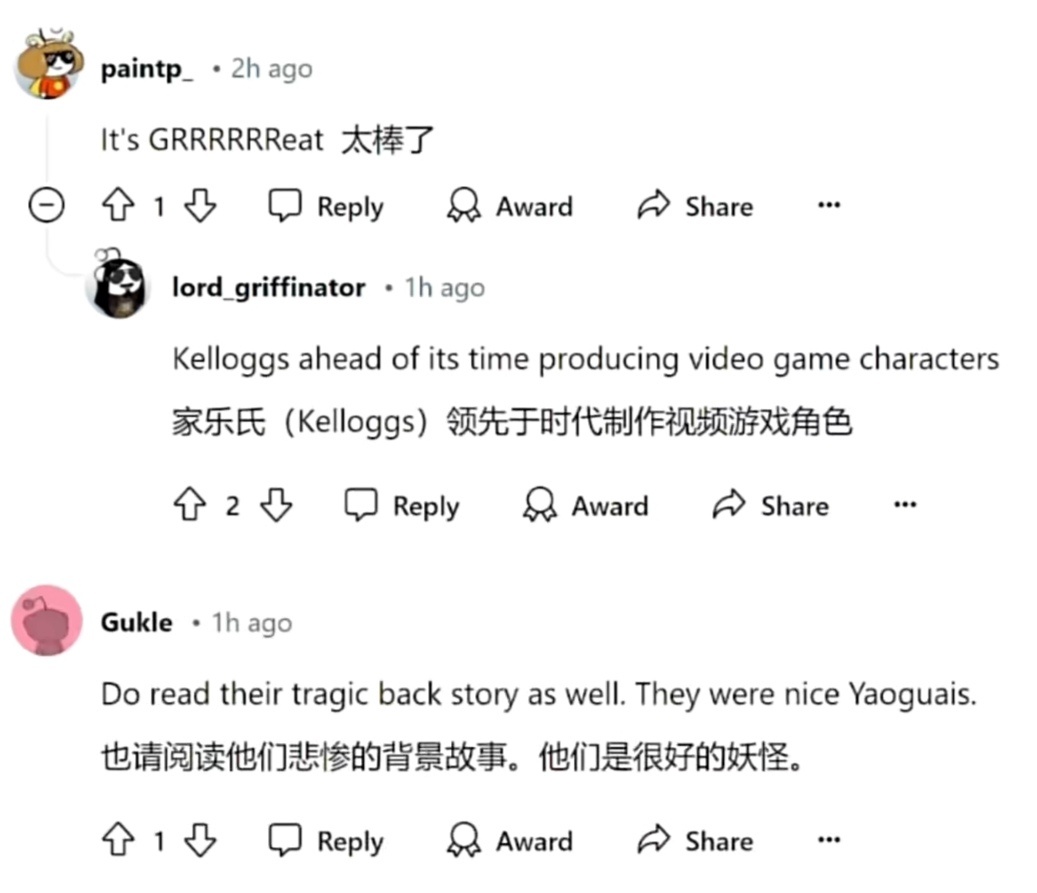Downvote Gukle's Yaoguais comment
Viewport: 1037px width, 893px height.
coord(200,839)
